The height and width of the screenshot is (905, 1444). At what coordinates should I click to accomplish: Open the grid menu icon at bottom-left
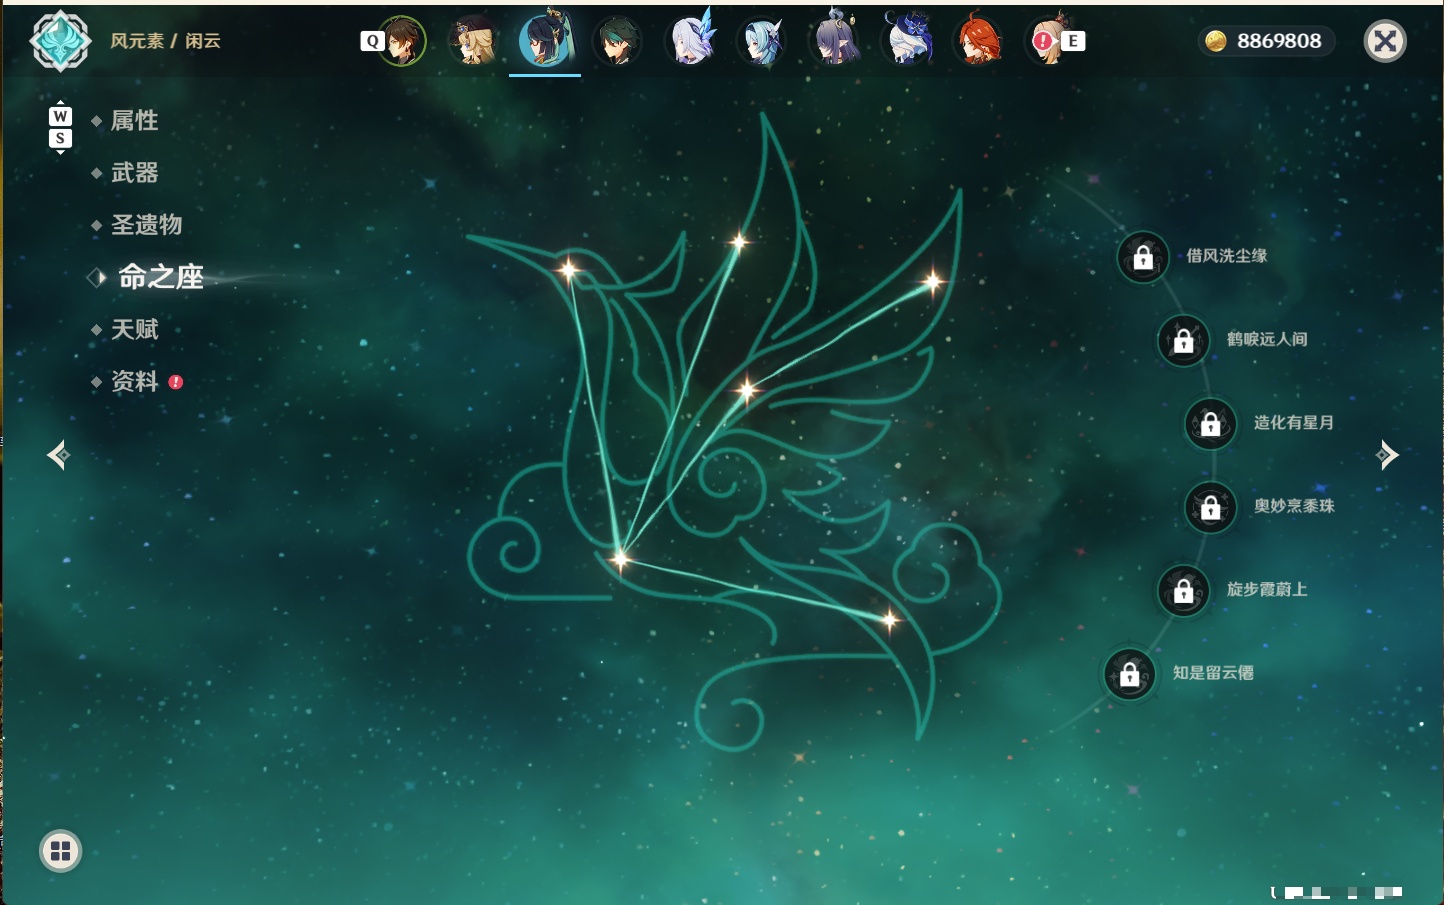tap(60, 851)
